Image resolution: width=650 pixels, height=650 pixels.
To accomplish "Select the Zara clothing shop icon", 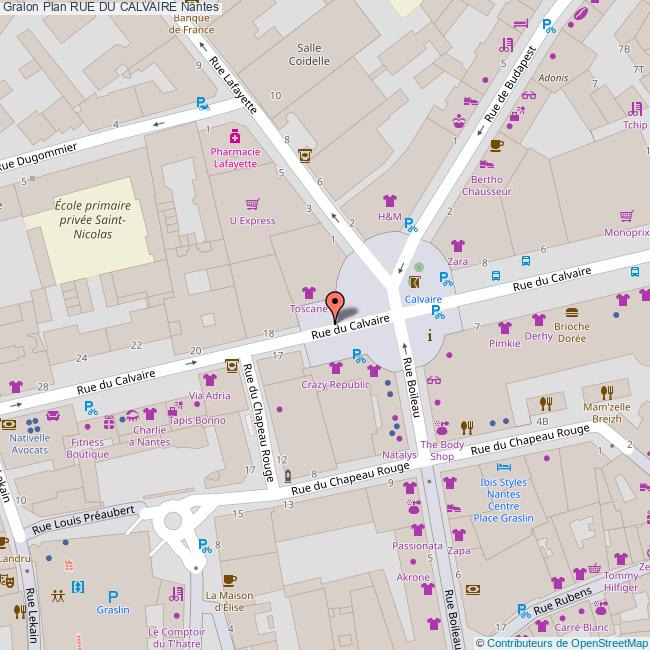I will coord(457,245).
